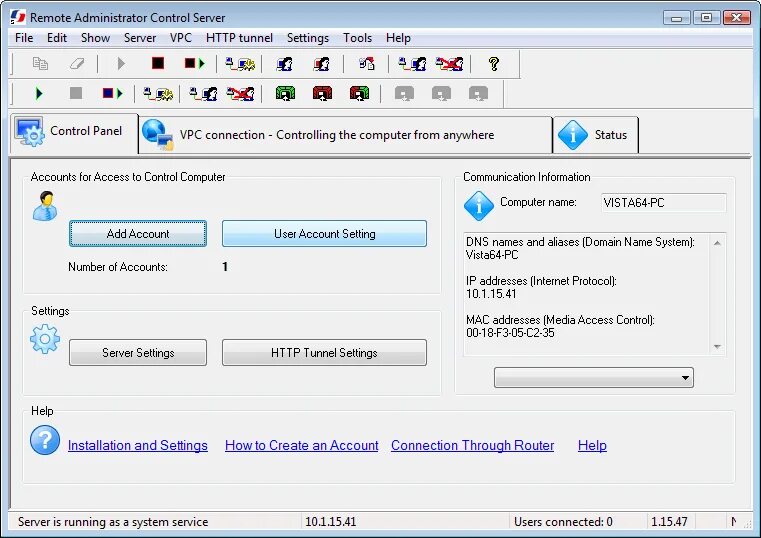Image resolution: width=761 pixels, height=538 pixels.
Task: Open the gear network settings icon in the second toolbar
Action: pyautogui.click(x=158, y=93)
